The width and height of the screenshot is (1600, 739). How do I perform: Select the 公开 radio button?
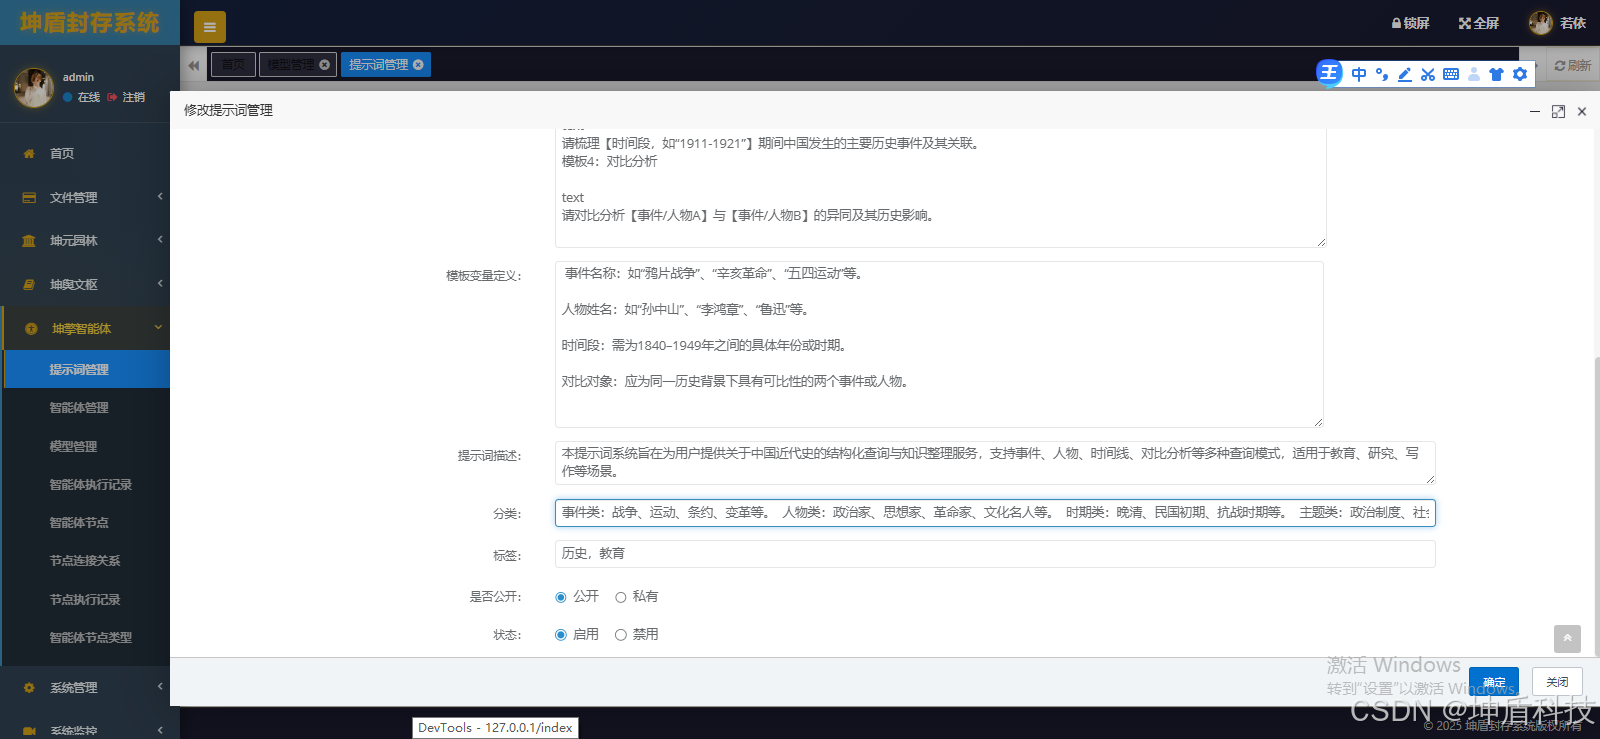[x=561, y=597]
